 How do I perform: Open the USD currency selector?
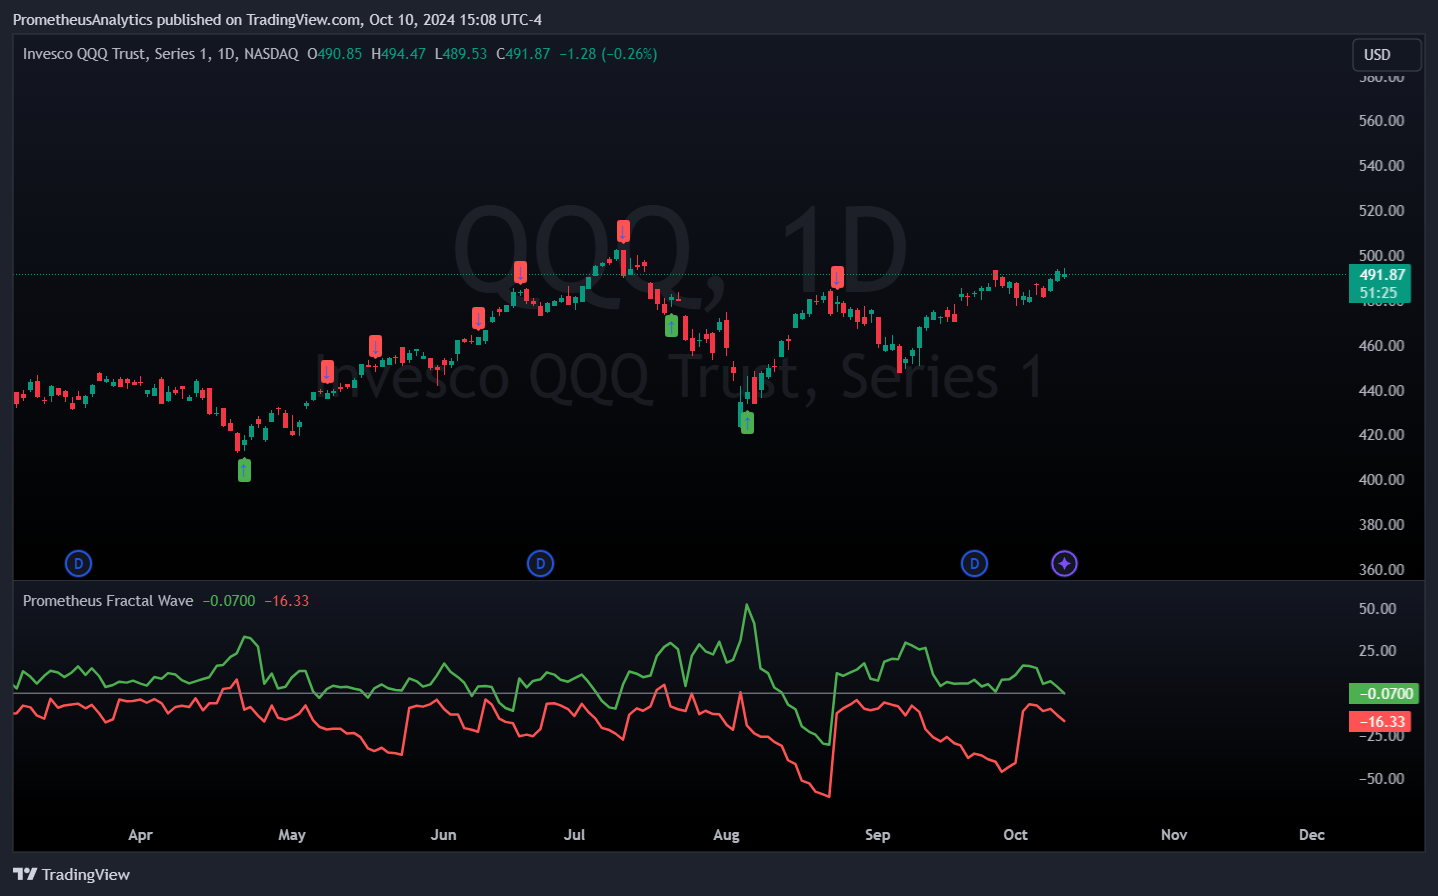1386,55
